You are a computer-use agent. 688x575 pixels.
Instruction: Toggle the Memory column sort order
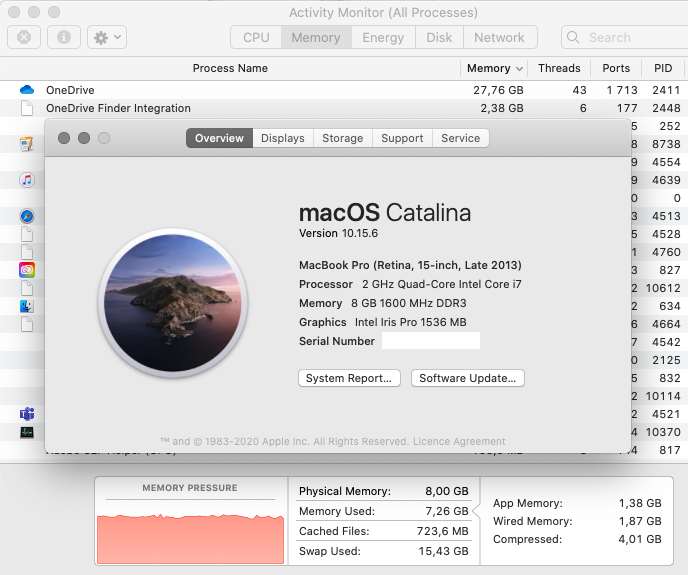[494, 68]
